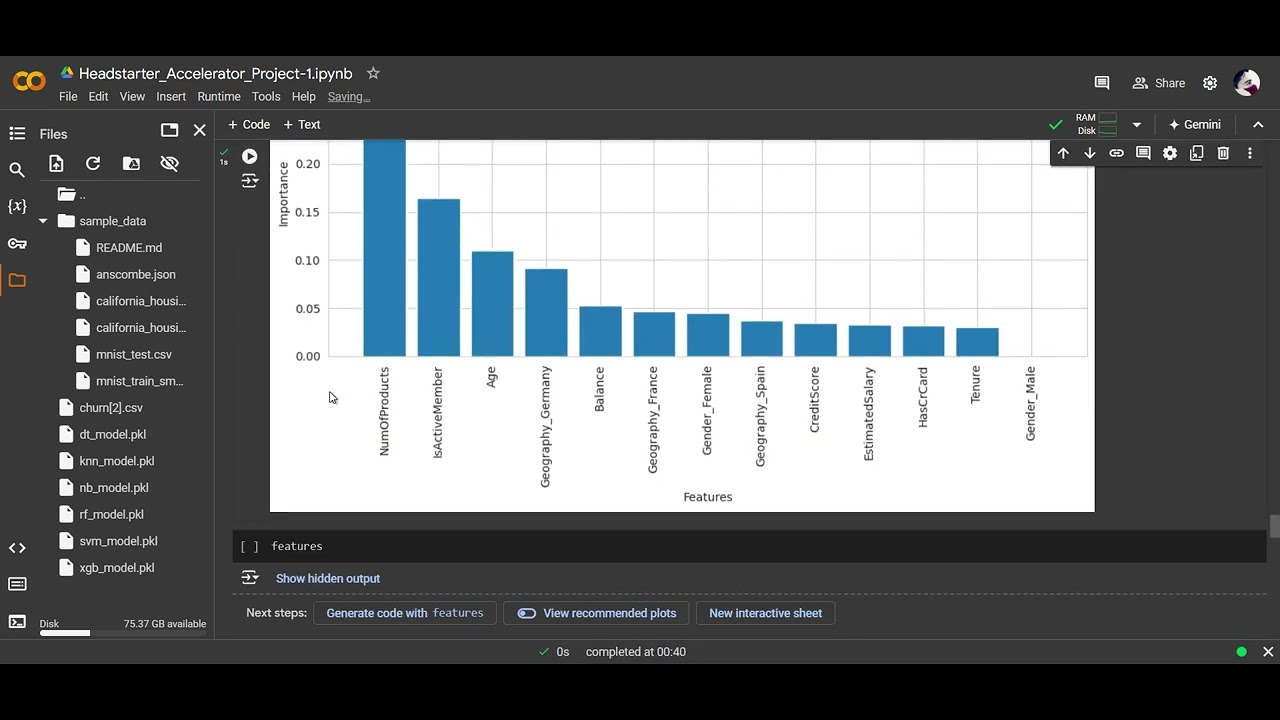
Task: Toggle hidden files visibility
Action: click(169, 163)
